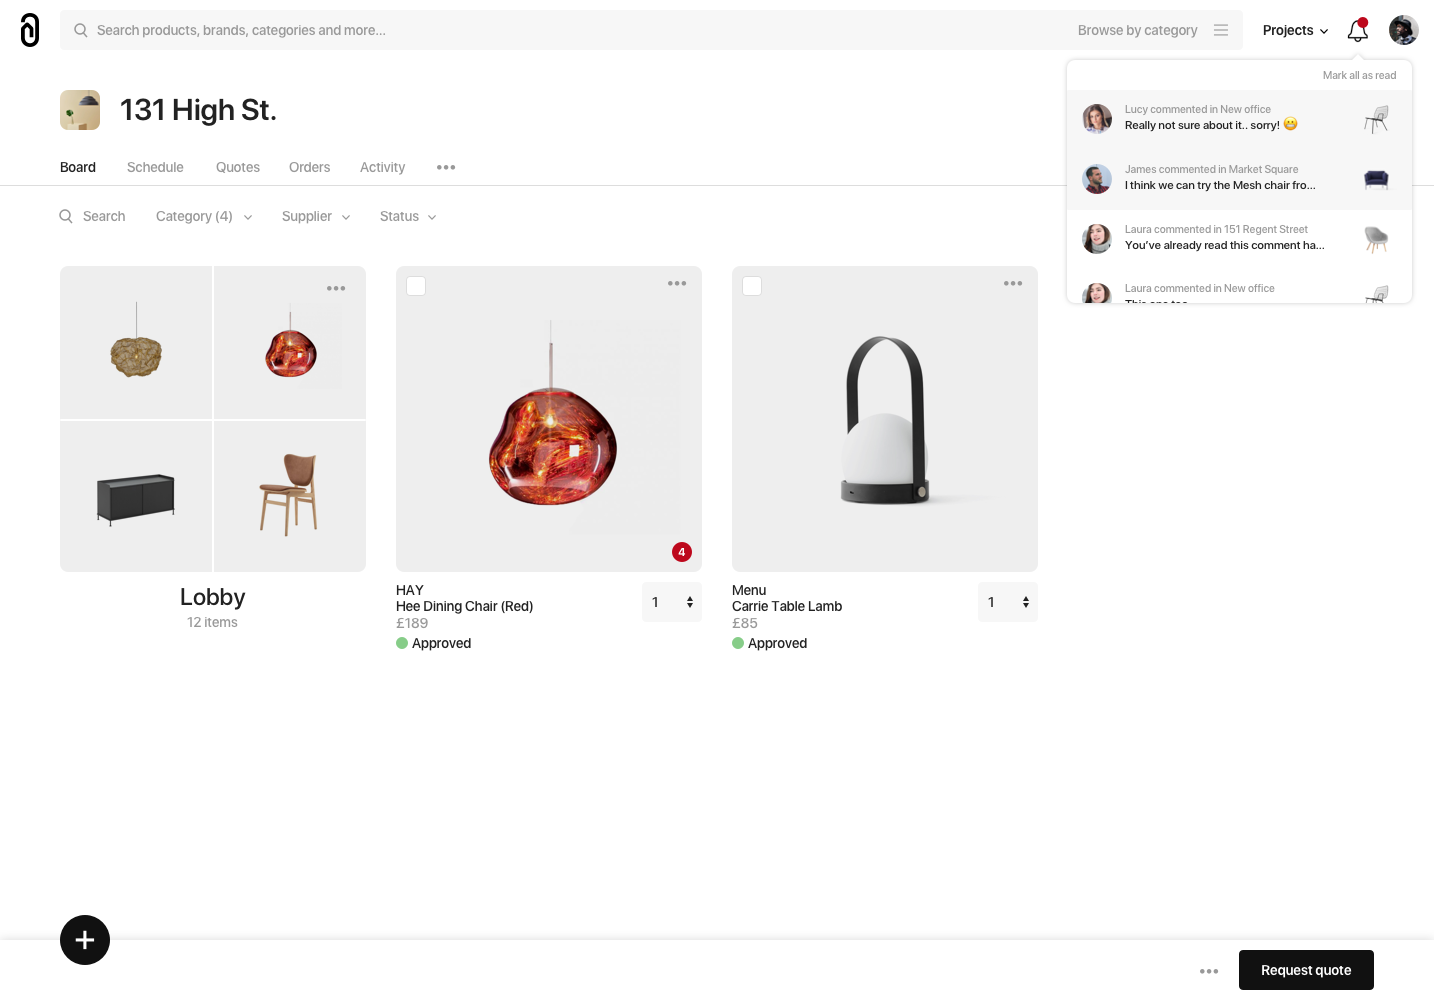The height and width of the screenshot is (1000, 1434).
Task: Click the Carrie Table Lamb name
Action: [787, 606]
